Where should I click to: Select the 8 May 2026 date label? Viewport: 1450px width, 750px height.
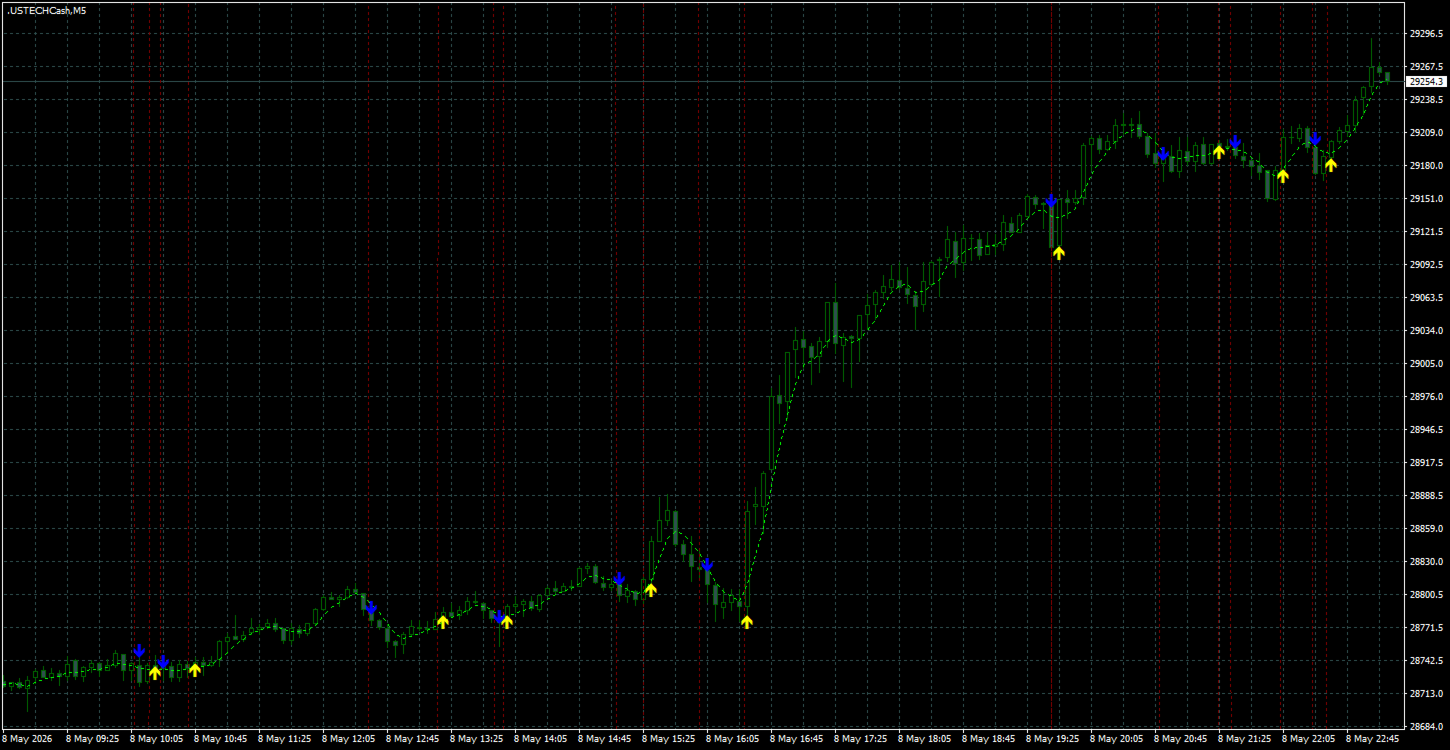coord(26,739)
